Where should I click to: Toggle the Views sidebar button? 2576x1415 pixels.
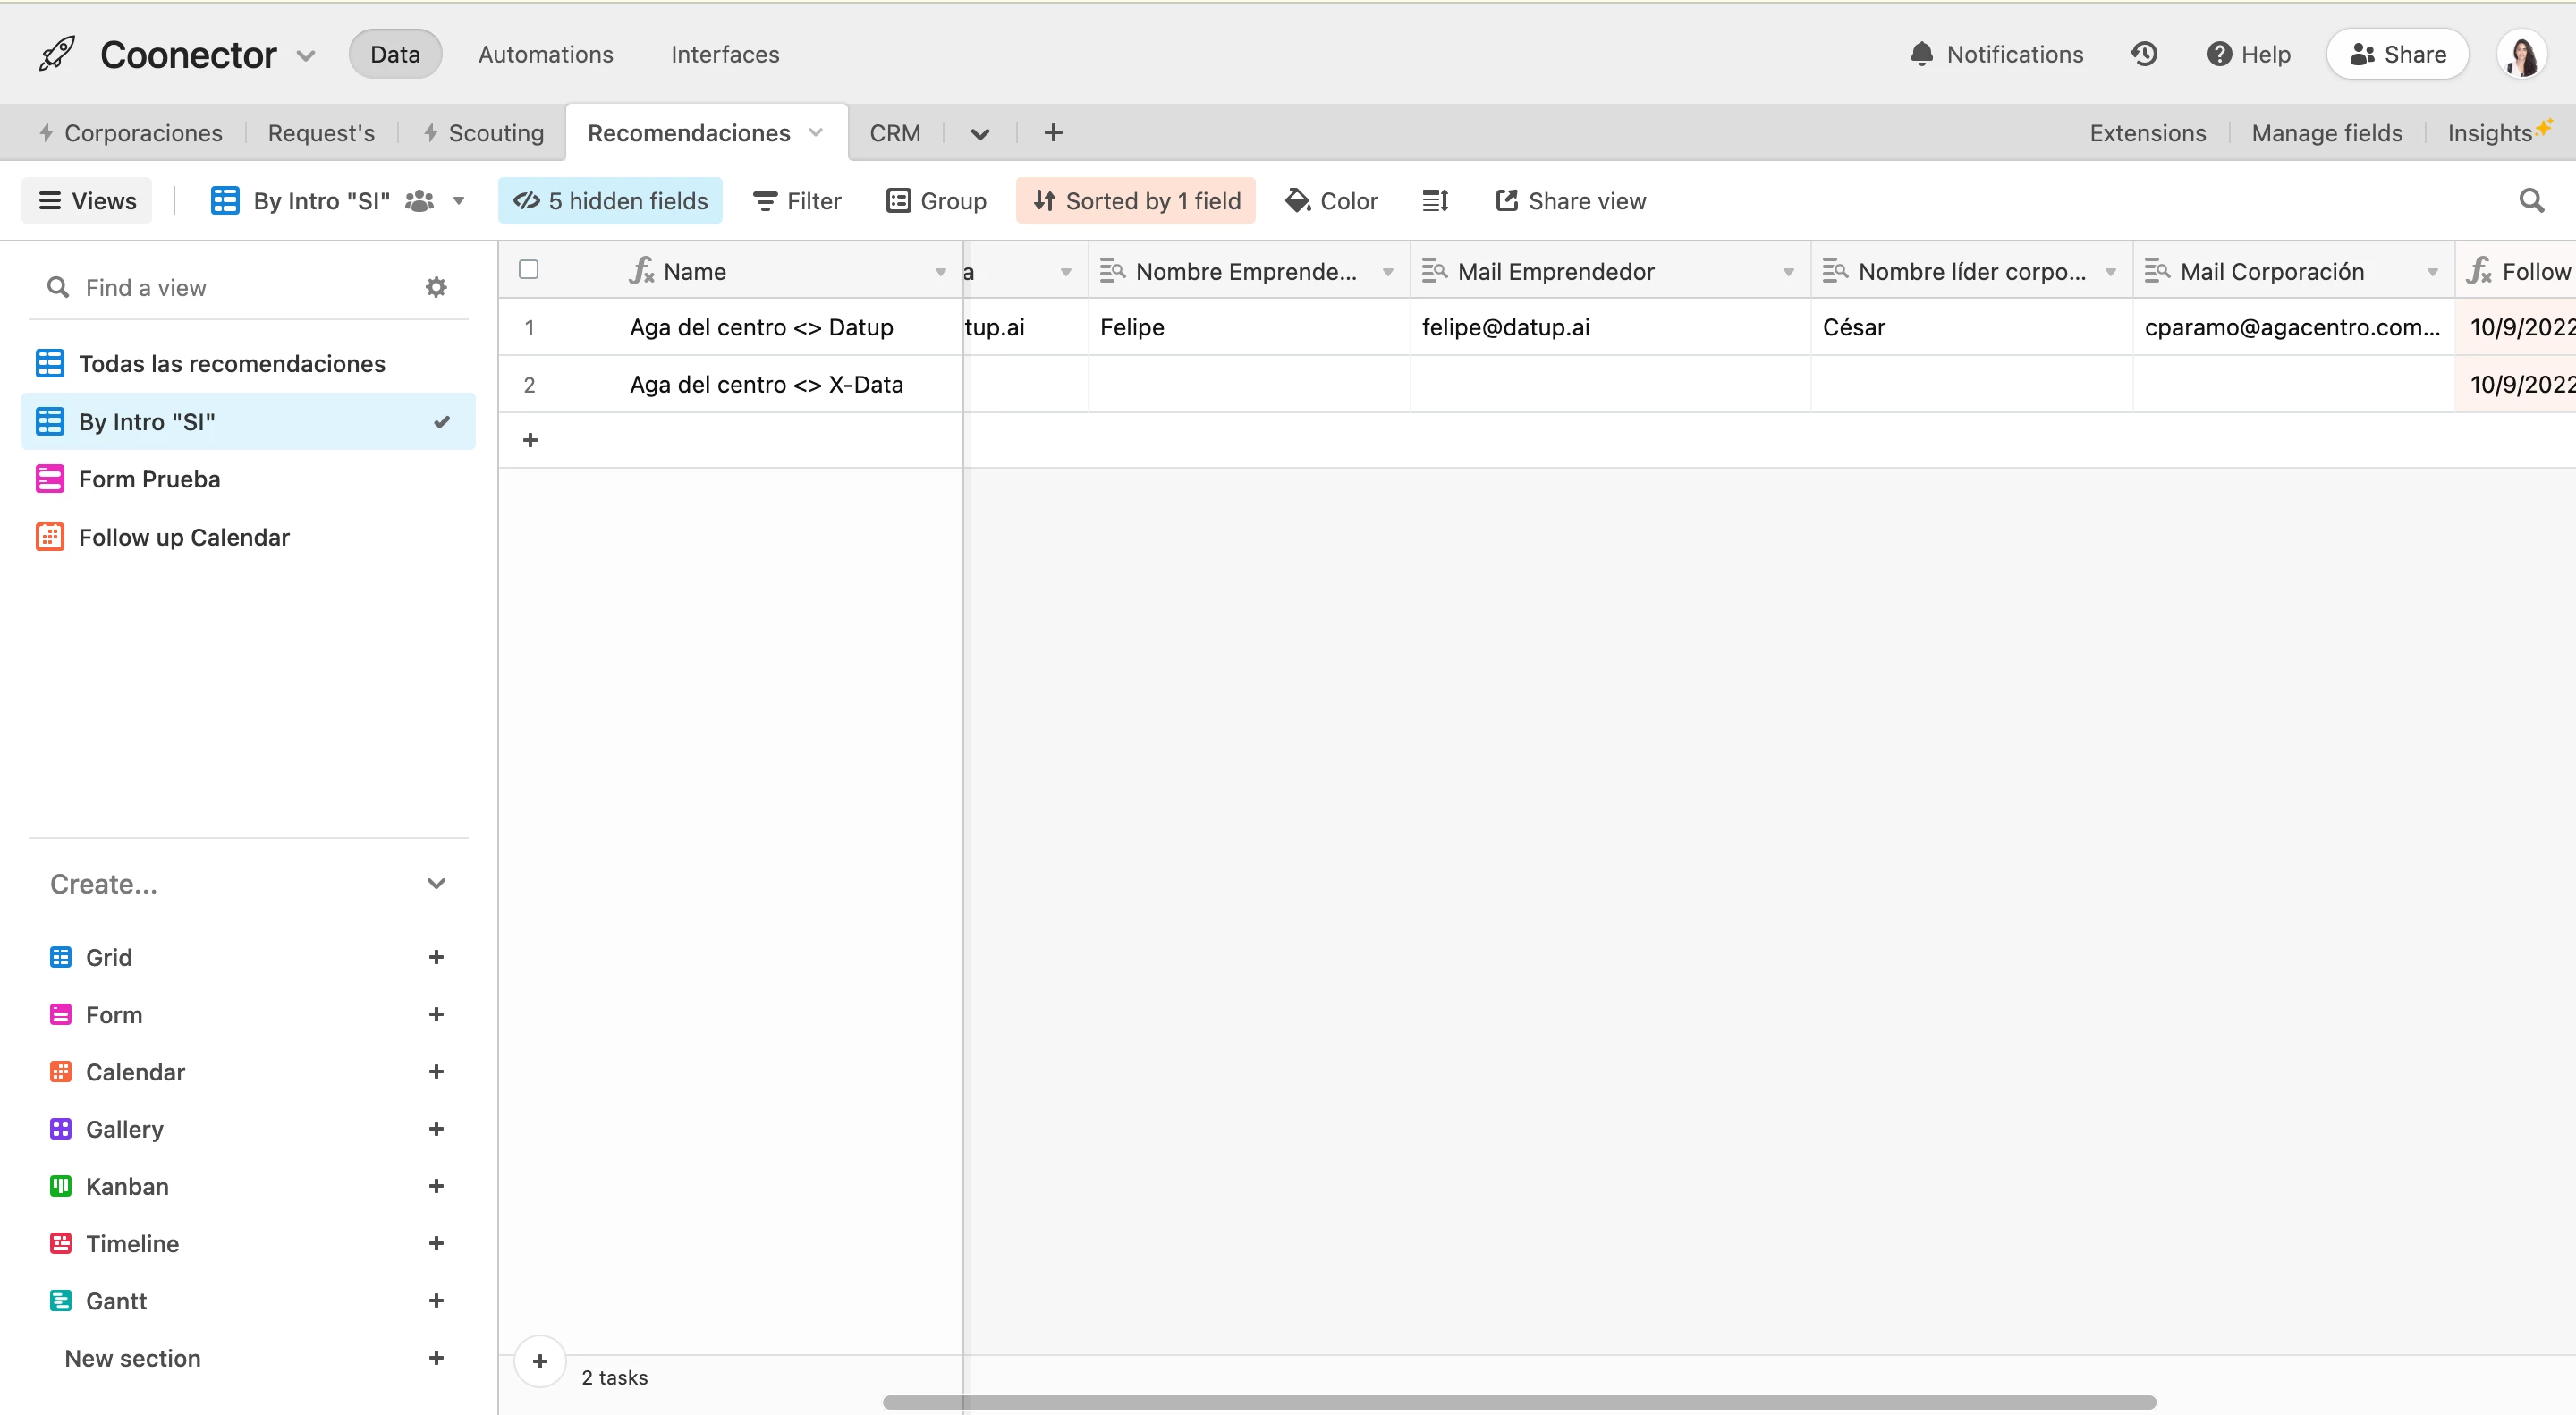pos(87,201)
